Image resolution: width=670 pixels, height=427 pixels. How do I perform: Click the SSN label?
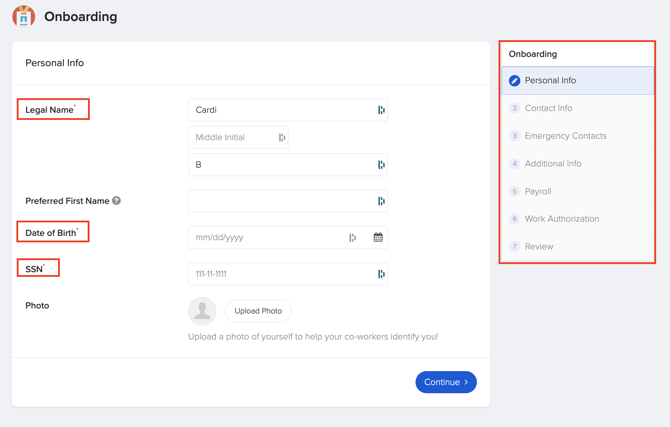(35, 269)
